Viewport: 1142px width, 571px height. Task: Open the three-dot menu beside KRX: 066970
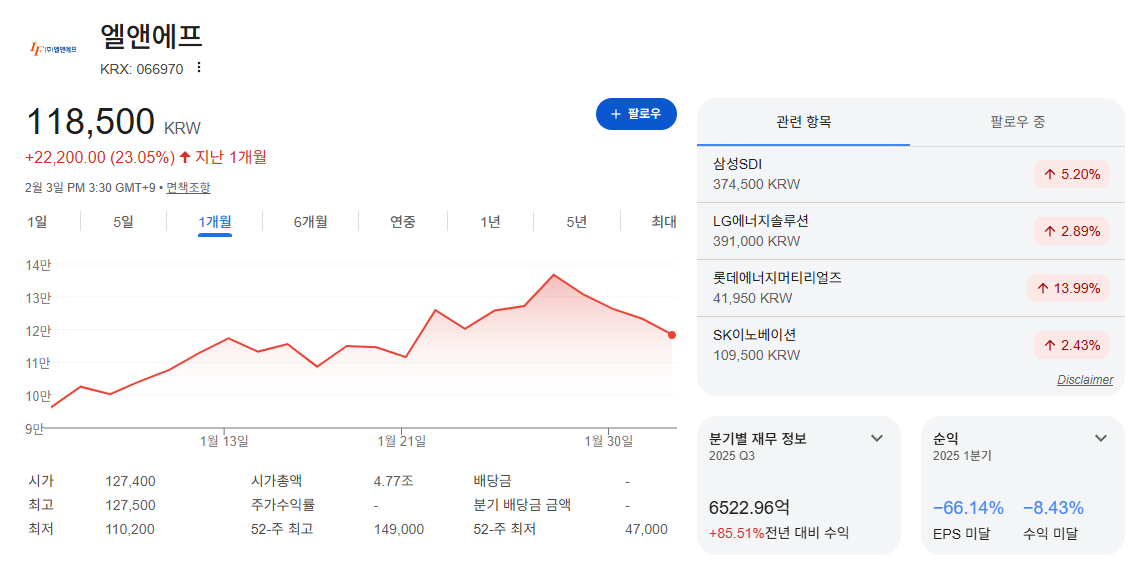click(x=198, y=68)
